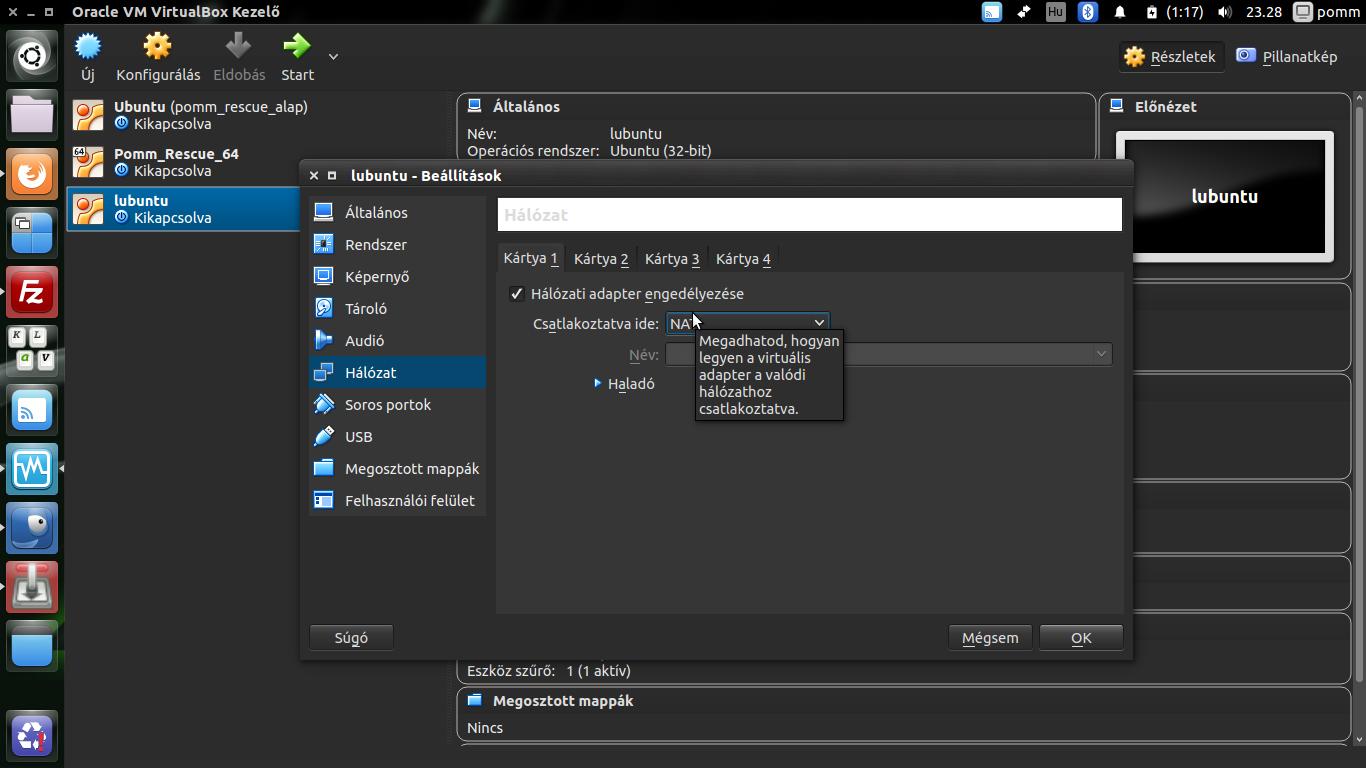Open the battery indicator (1:17)
The image size is (1366, 768).
click(x=1175, y=12)
